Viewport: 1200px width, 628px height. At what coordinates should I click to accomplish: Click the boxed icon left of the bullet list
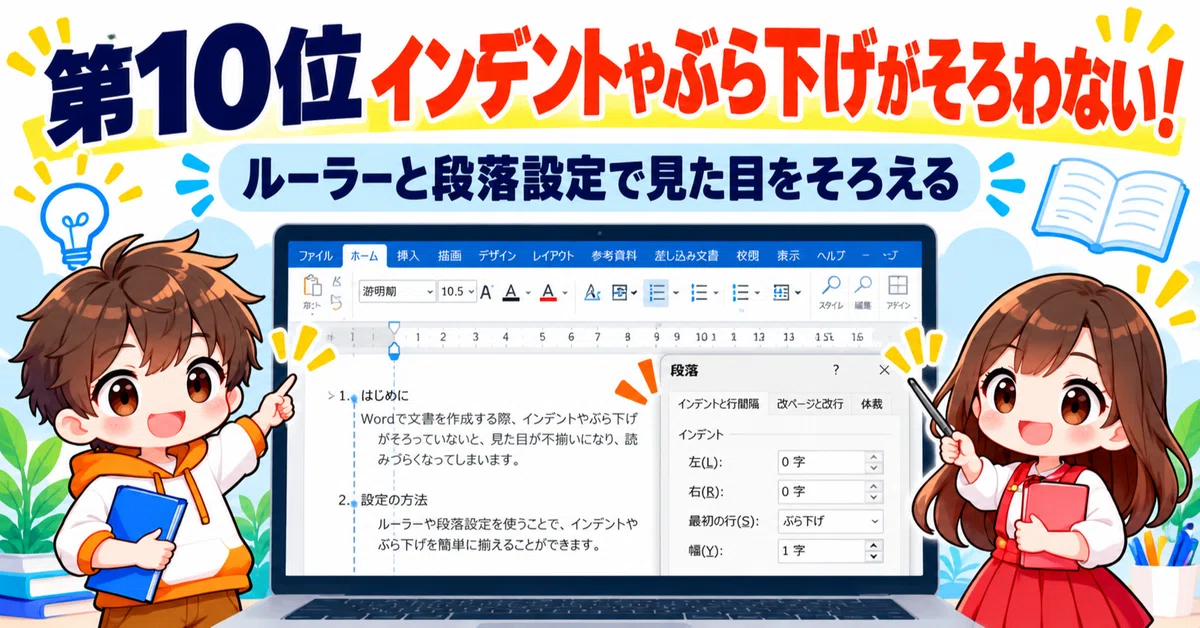pyautogui.click(x=620, y=292)
